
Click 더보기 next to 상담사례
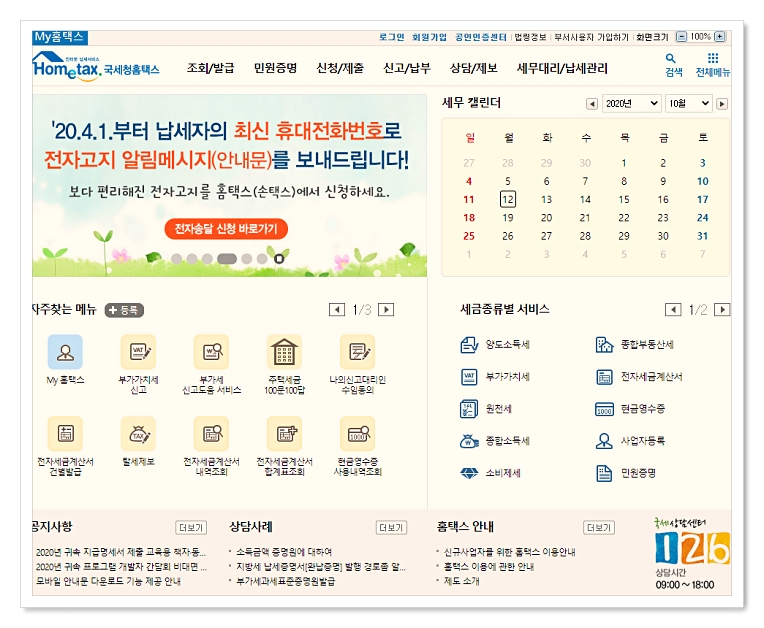coord(391,528)
